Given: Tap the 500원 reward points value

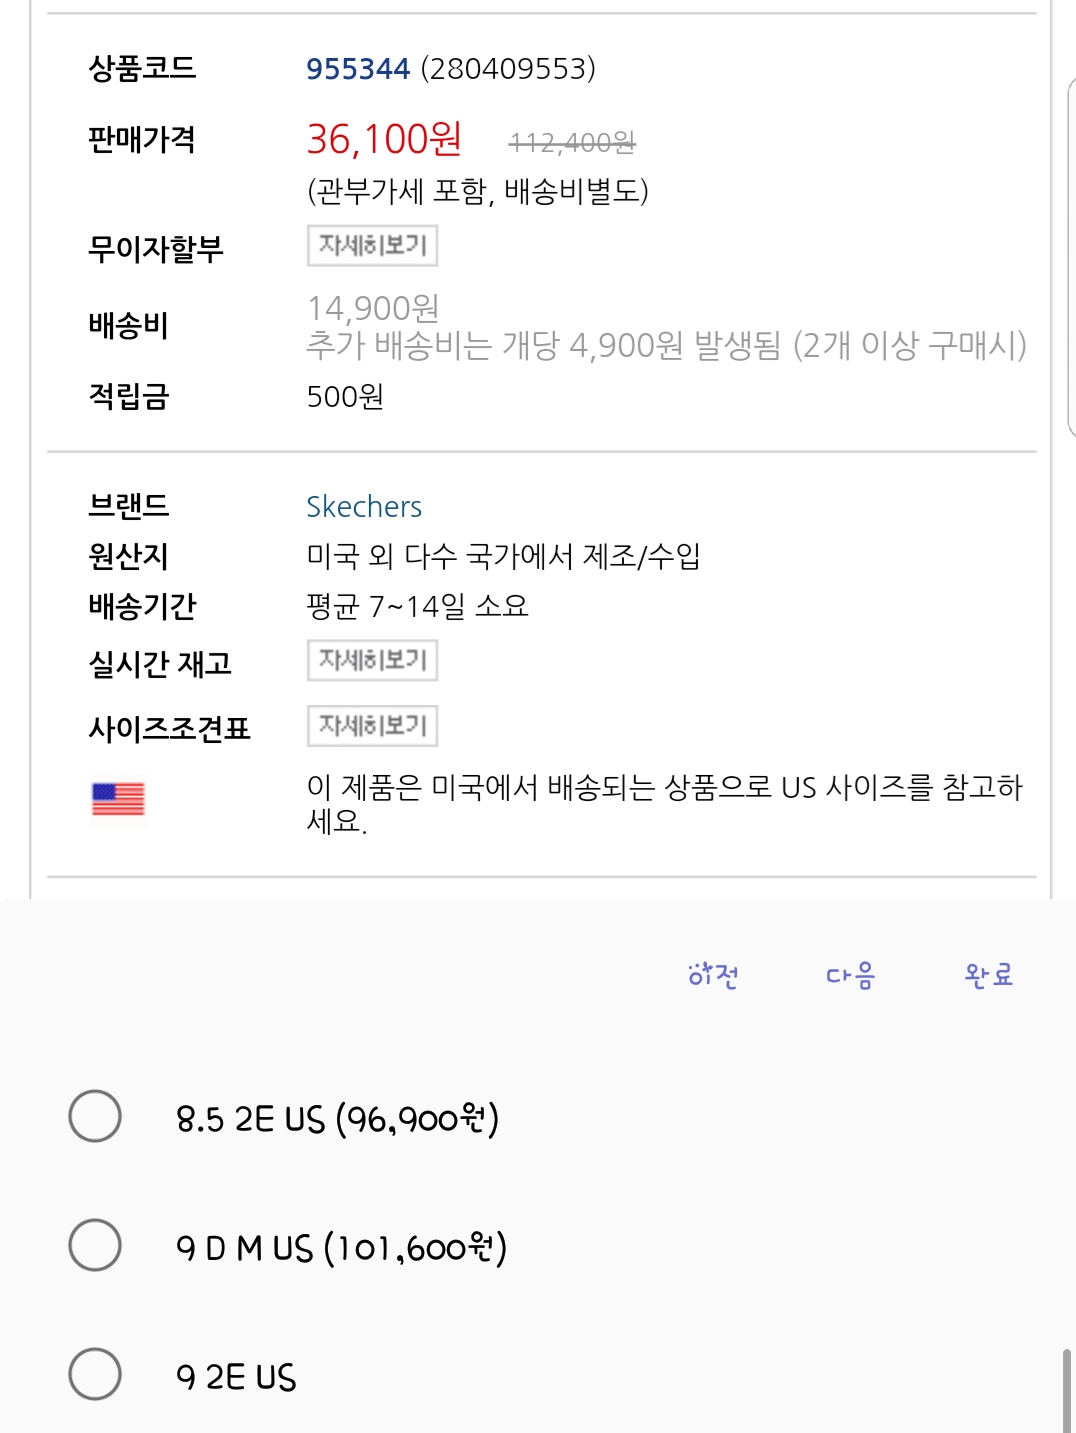Looking at the screenshot, I should 345,397.
